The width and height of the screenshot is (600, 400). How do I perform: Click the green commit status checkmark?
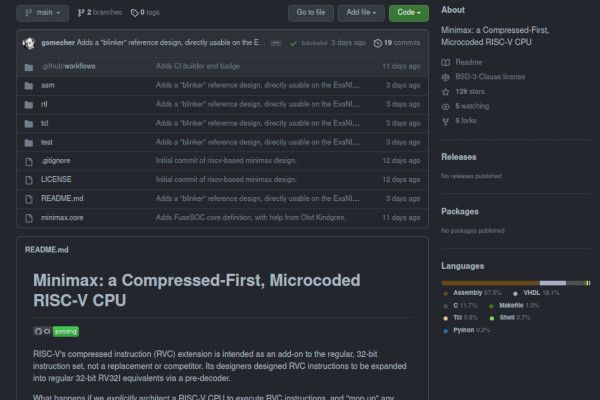tap(293, 43)
